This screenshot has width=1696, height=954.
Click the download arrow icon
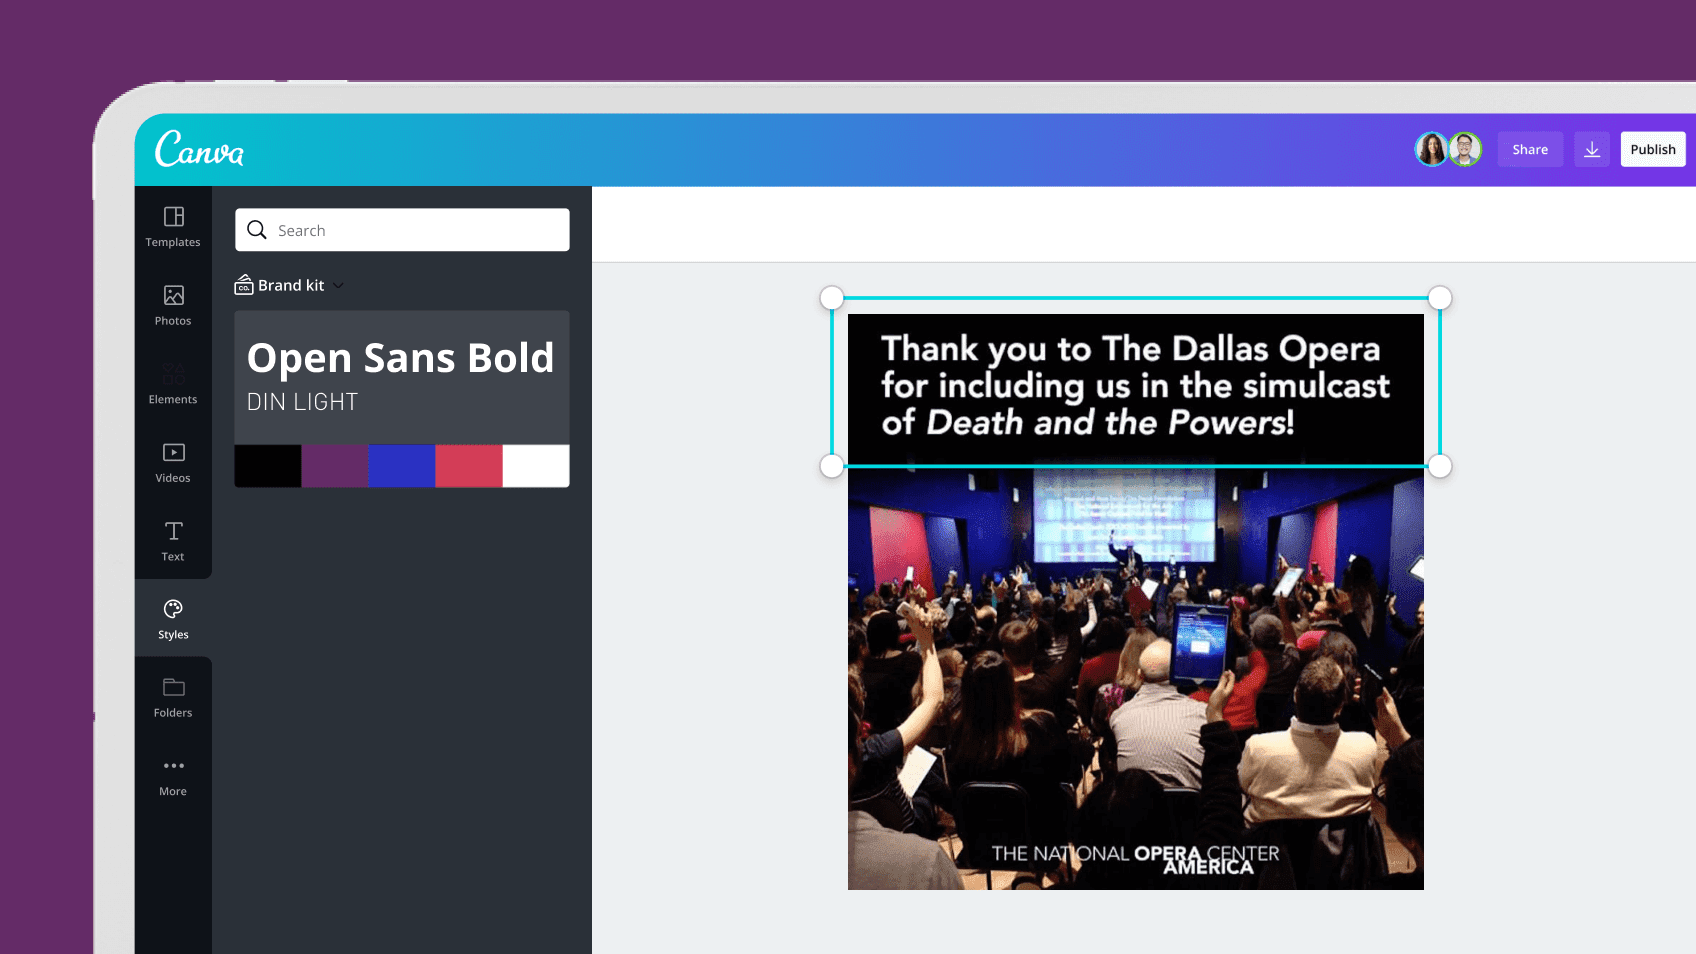[1591, 150]
